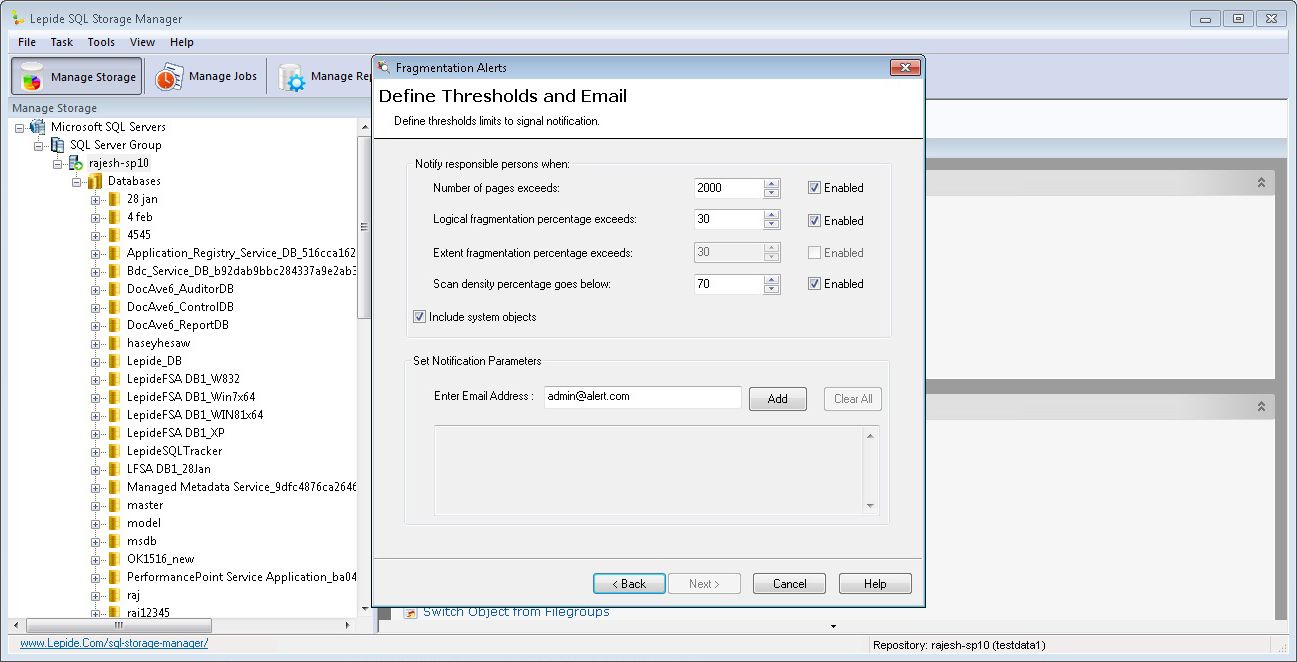Select the model database label
This screenshot has height=662, width=1297.
(x=144, y=523)
